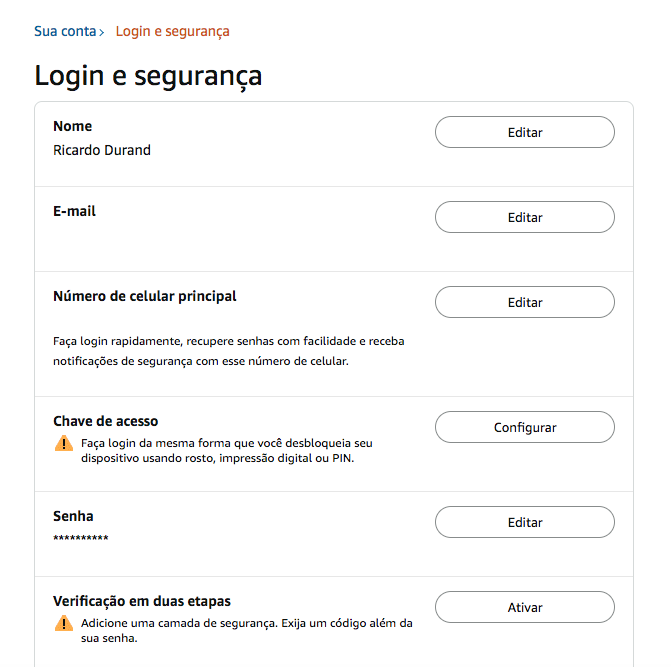Click the masked password asterisks

(80, 538)
